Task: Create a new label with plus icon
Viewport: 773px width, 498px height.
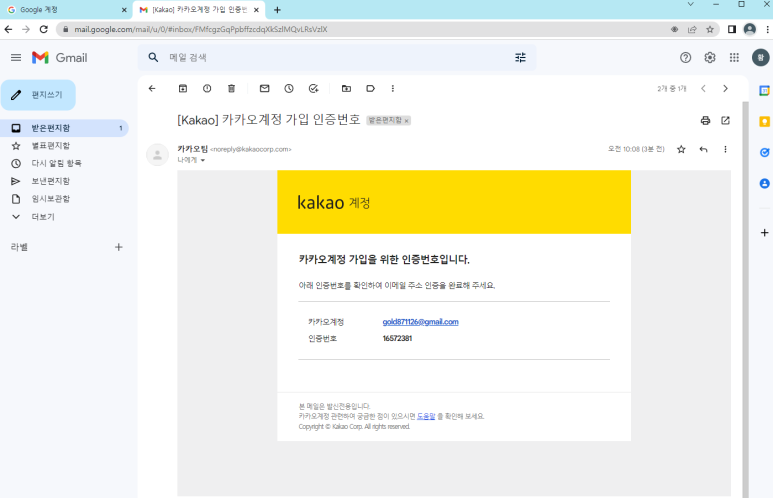Action: point(118,247)
